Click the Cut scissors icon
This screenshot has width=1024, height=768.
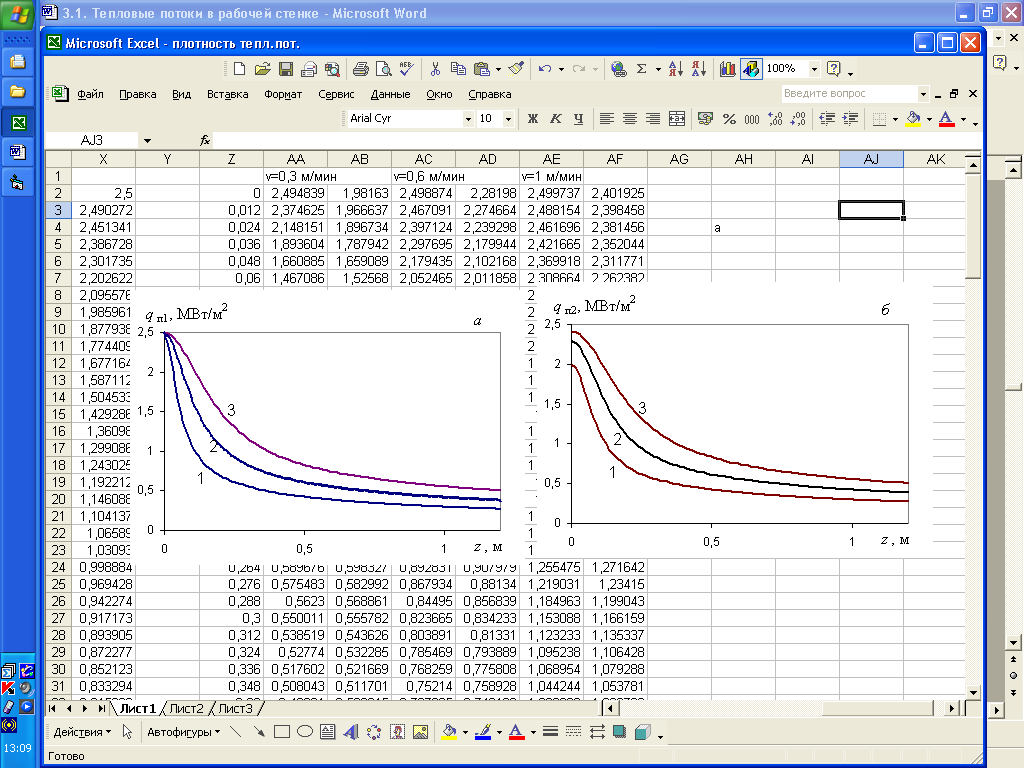coord(436,69)
